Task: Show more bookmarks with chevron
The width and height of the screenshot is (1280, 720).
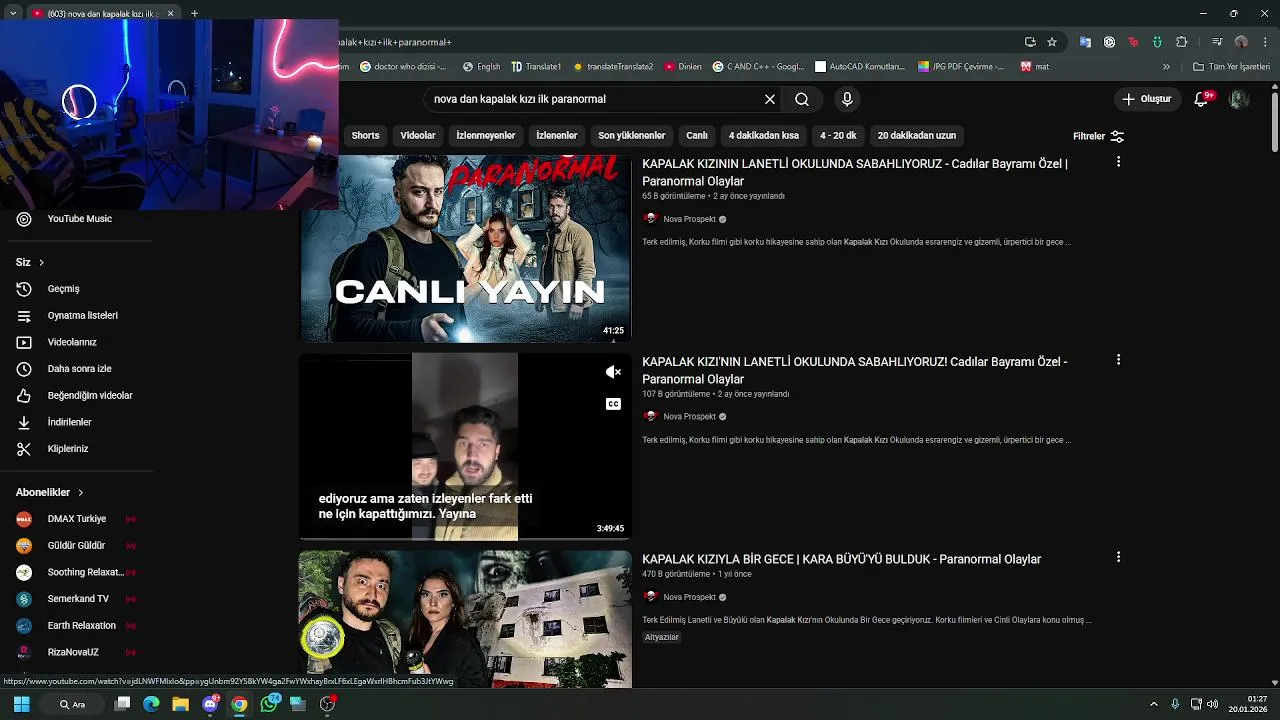Action: [1166, 67]
